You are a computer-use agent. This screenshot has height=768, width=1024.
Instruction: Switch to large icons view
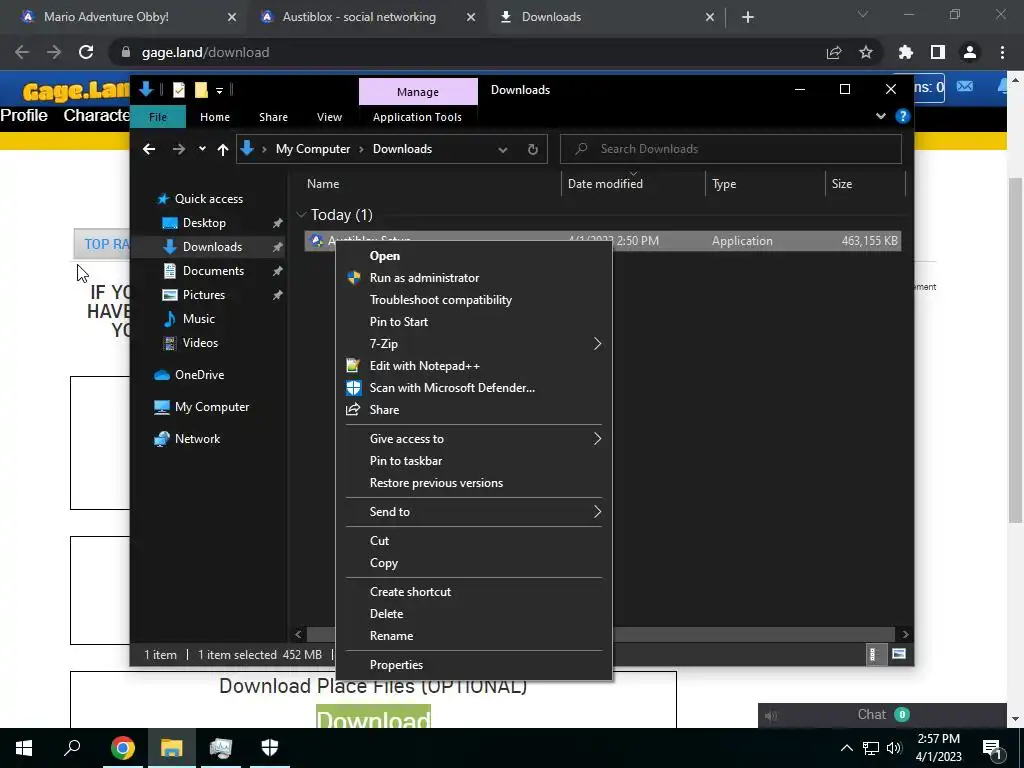899,654
